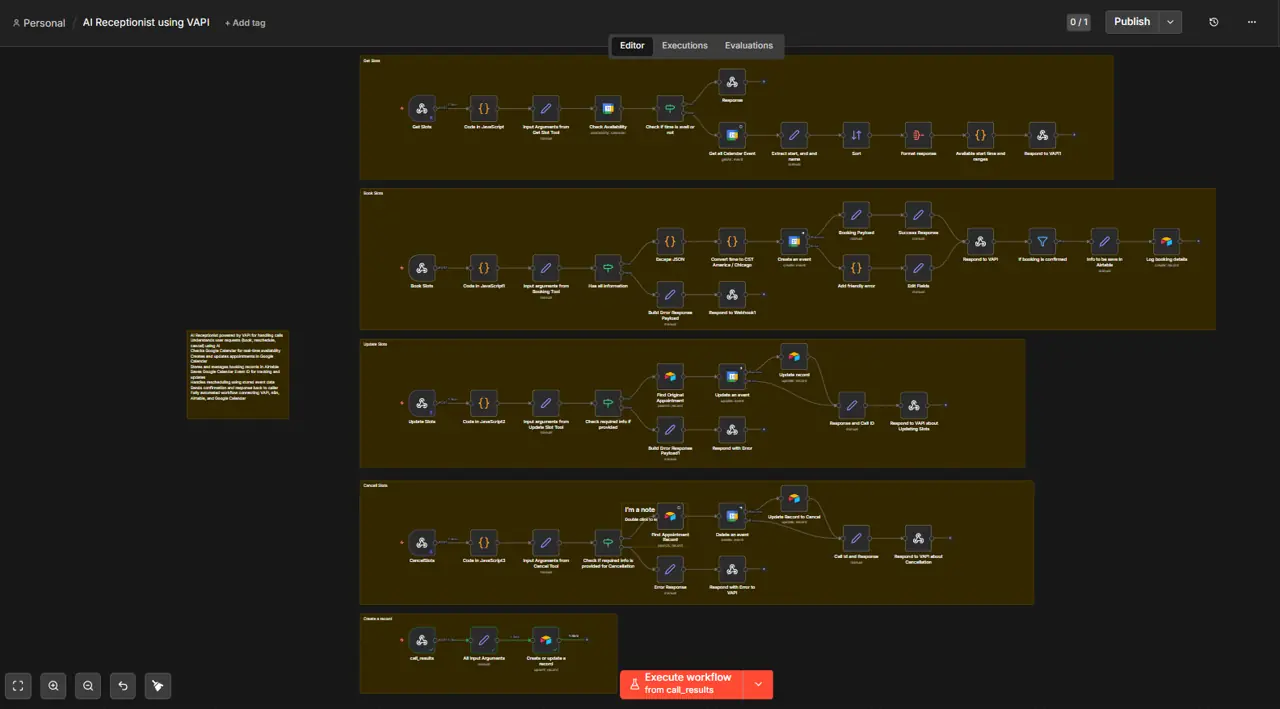The width and height of the screenshot is (1280, 709).
Task: Open the three-dot more options menu
Action: point(1251,22)
